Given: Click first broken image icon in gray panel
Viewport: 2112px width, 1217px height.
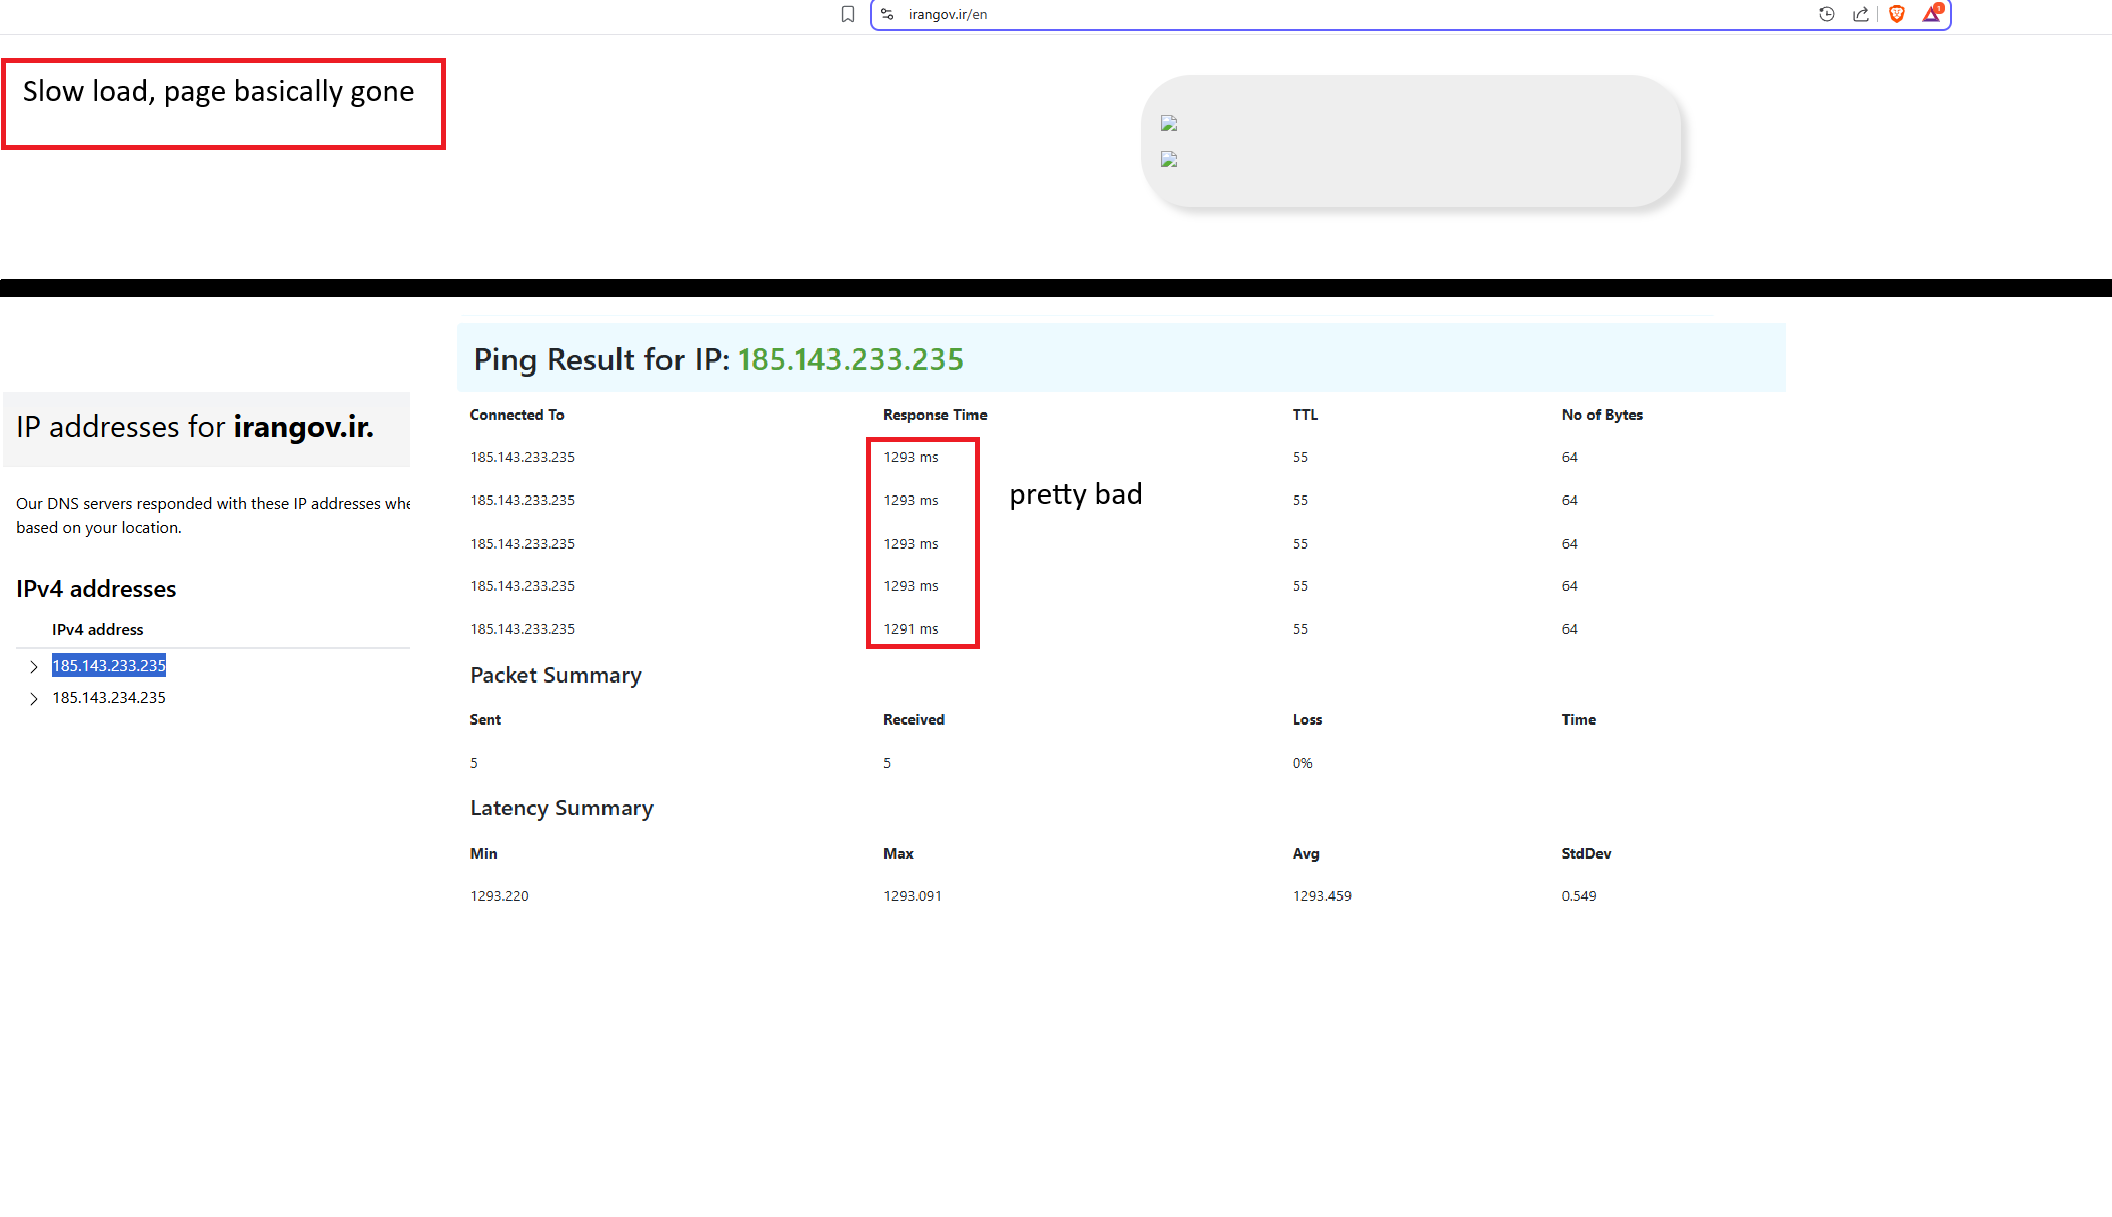Looking at the screenshot, I should coord(1169,124).
